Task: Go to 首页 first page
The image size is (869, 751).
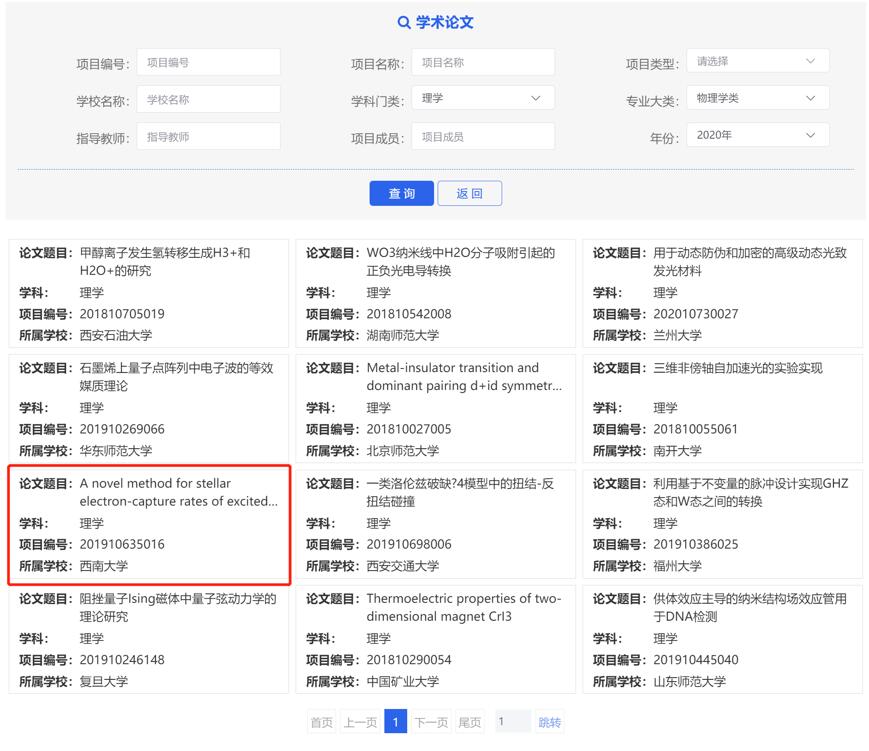Action: [320, 721]
